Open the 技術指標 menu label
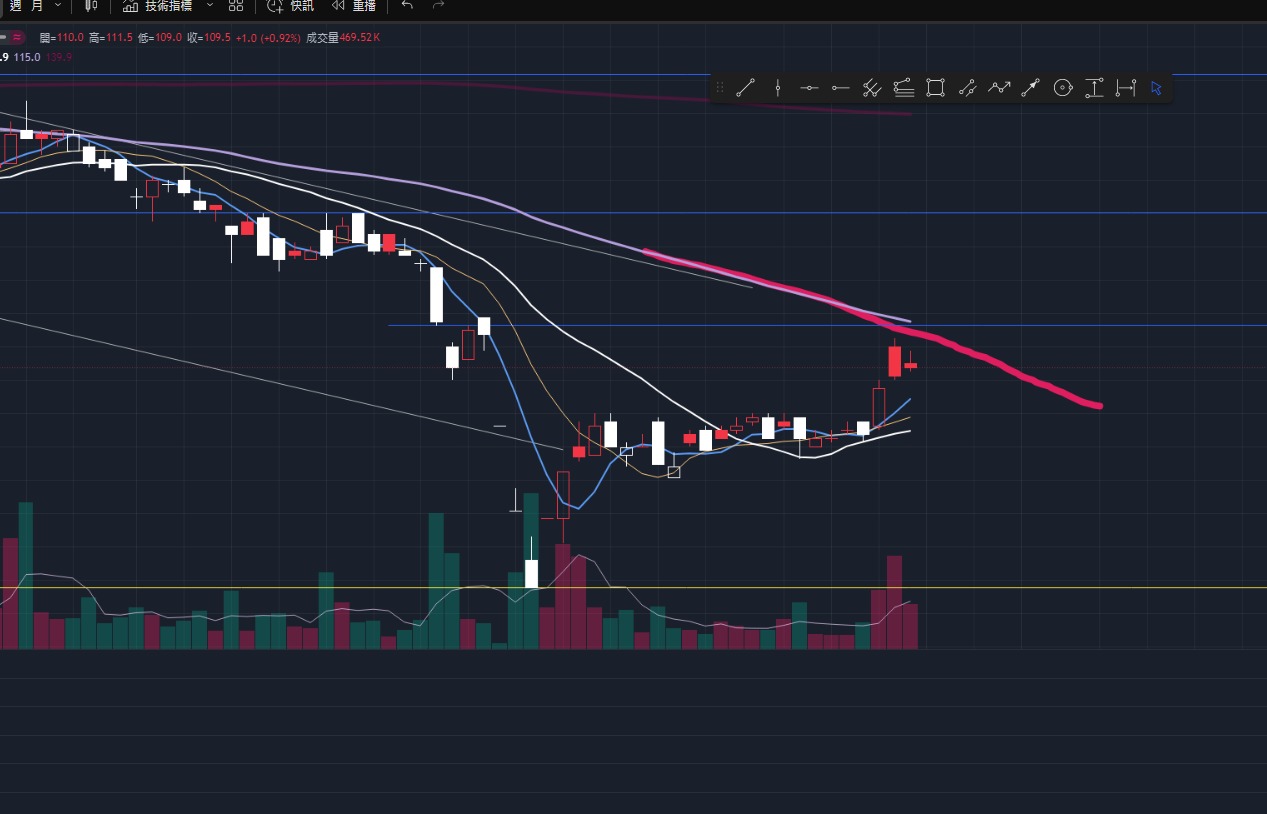This screenshot has width=1267, height=814. (168, 6)
